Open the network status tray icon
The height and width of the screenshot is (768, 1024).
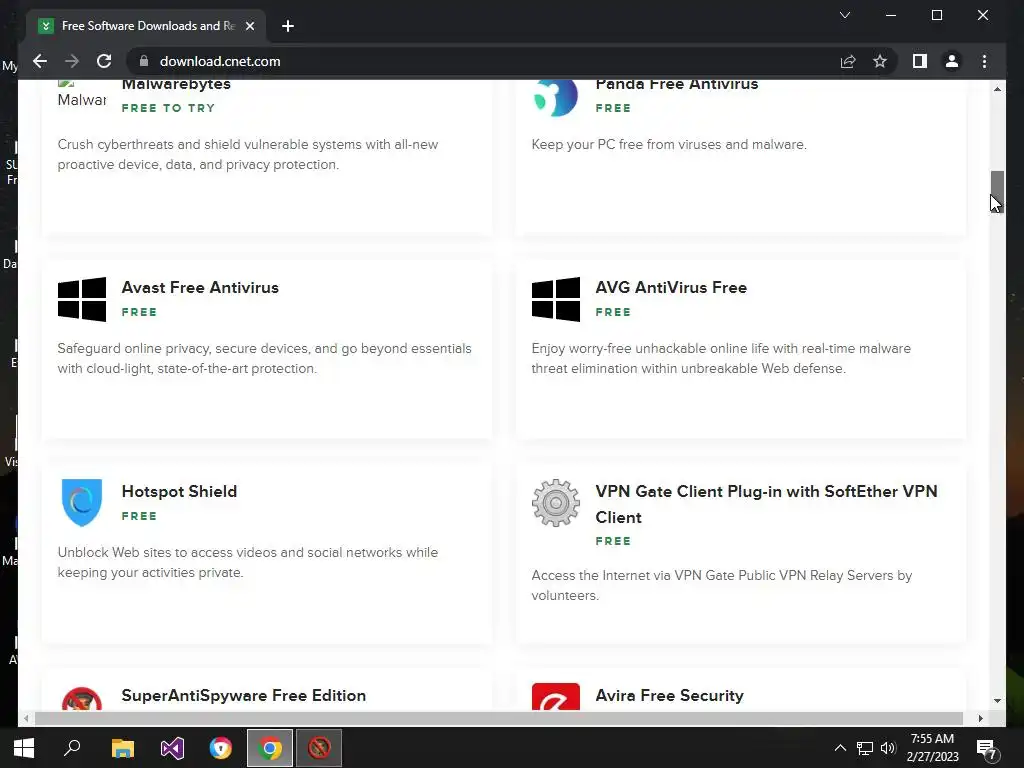click(865, 748)
